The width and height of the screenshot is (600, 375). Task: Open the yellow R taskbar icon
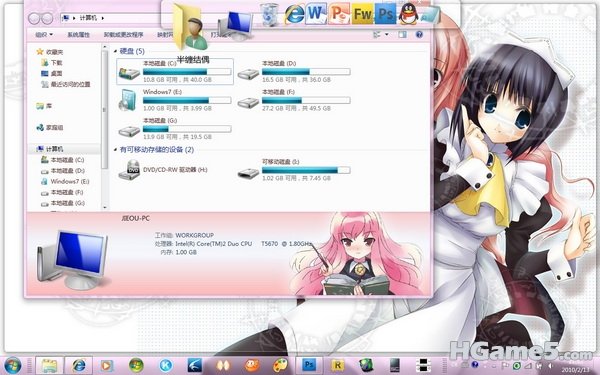(338, 365)
